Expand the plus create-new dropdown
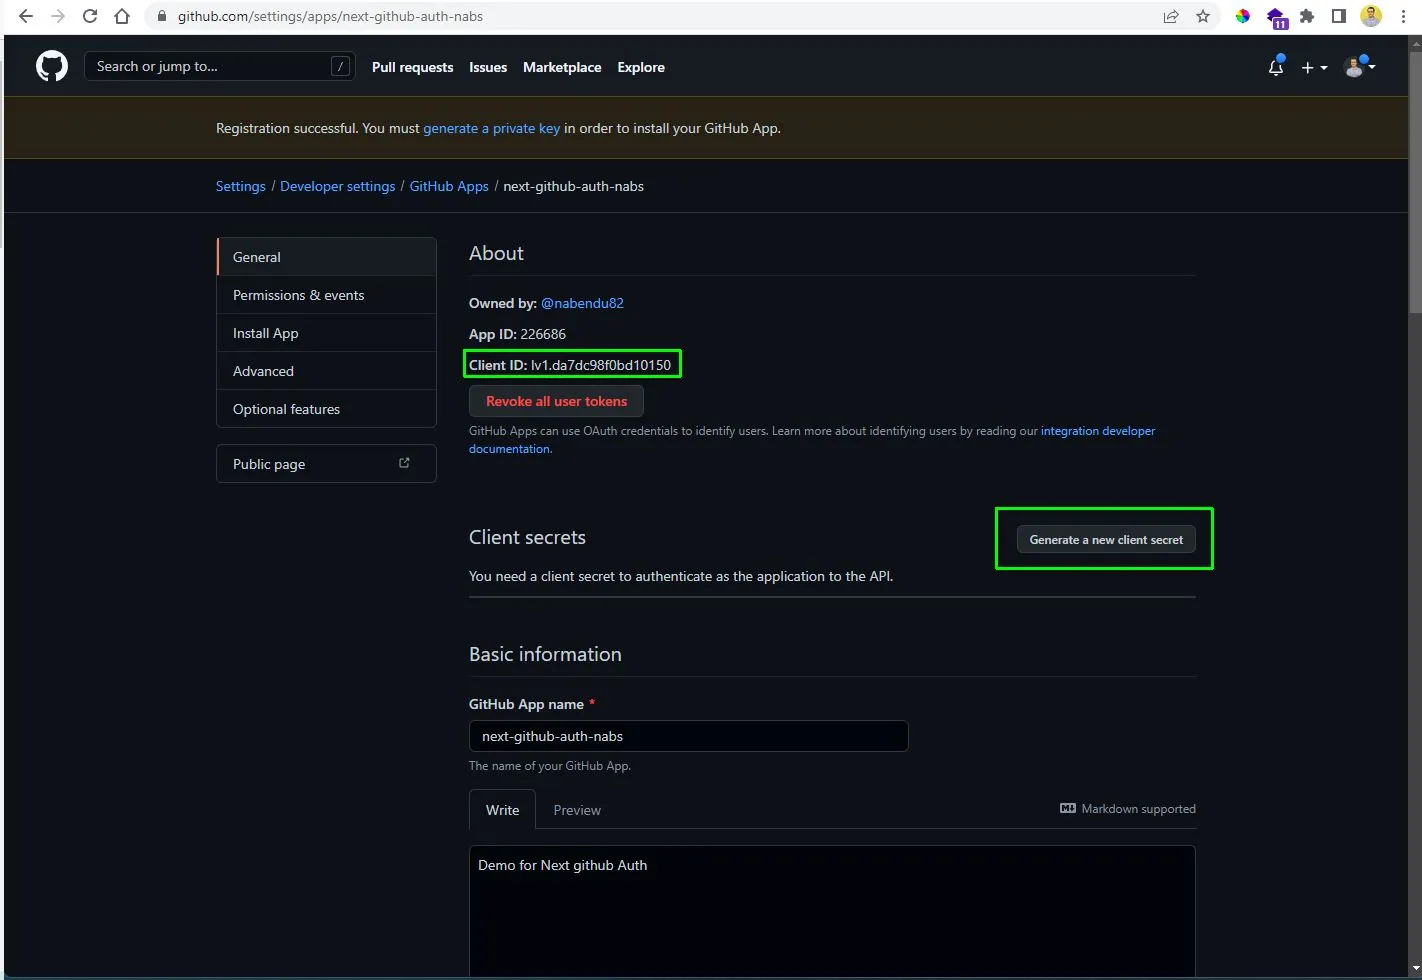Screen dimensions: 1422x980 point(1314,67)
